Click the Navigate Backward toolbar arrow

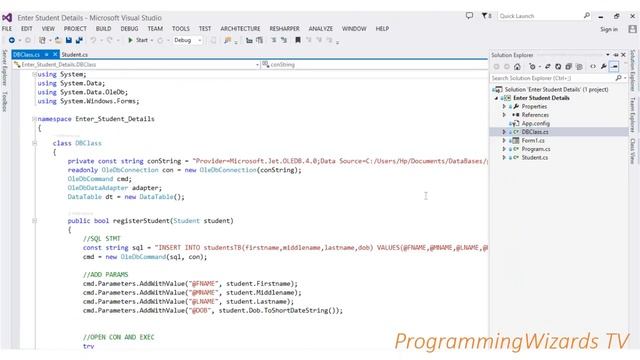pyautogui.click(x=12, y=40)
